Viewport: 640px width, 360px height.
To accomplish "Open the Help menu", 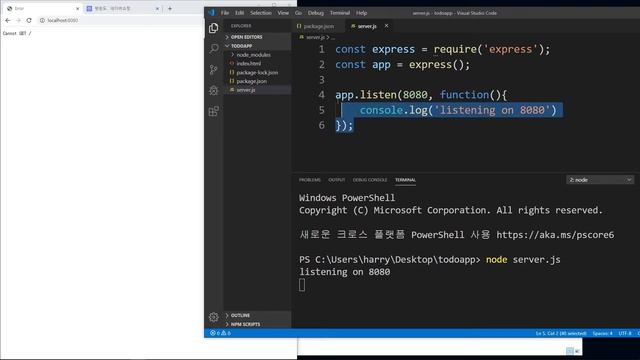I will (361, 13).
